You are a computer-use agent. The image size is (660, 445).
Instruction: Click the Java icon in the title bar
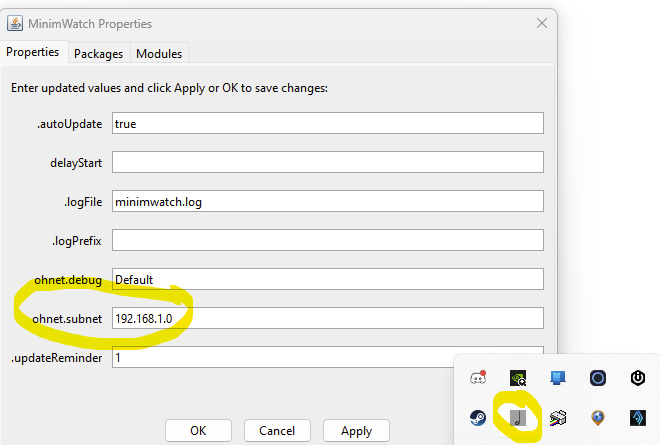pyautogui.click(x=15, y=24)
